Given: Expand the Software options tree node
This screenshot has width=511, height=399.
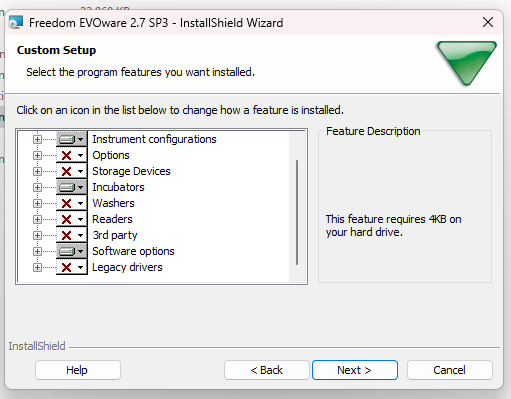Looking at the screenshot, I should [37, 251].
